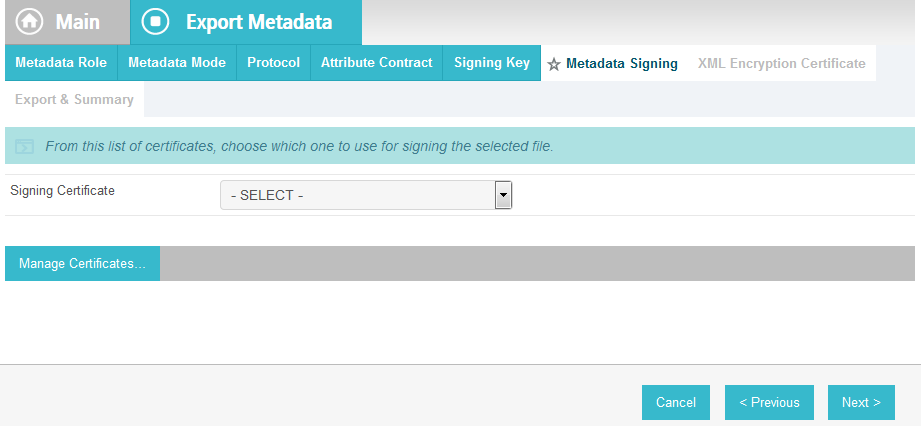Image resolution: width=921 pixels, height=426 pixels.
Task: Cancel the metadata export
Action: (x=675, y=402)
